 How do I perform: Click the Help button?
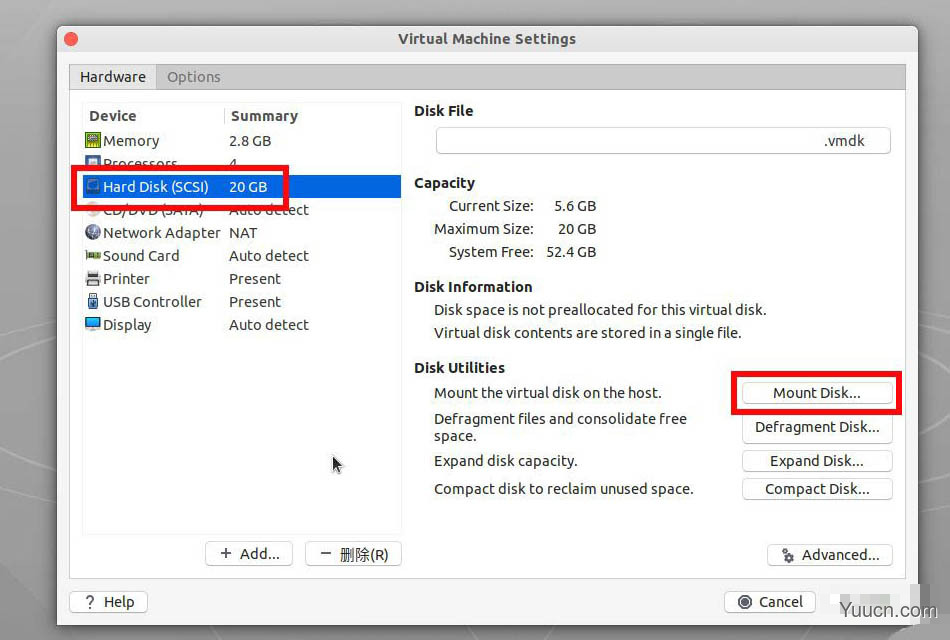tap(108, 602)
